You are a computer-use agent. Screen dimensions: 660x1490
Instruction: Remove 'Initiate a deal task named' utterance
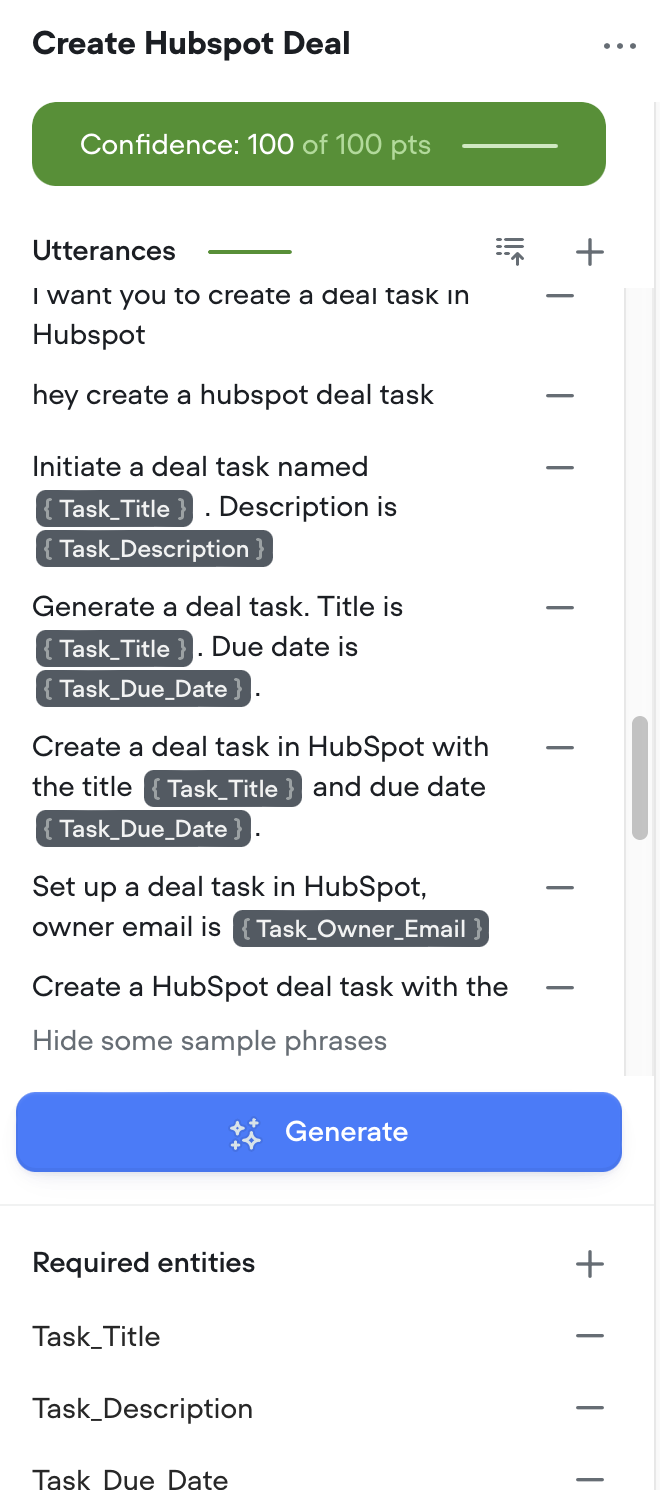[560, 467]
